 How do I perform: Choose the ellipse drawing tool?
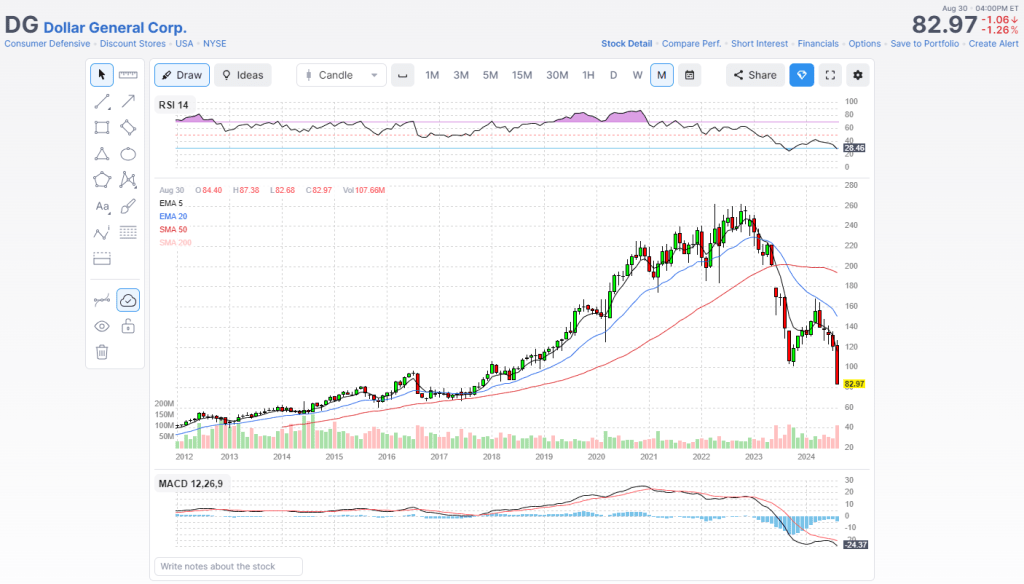128,153
